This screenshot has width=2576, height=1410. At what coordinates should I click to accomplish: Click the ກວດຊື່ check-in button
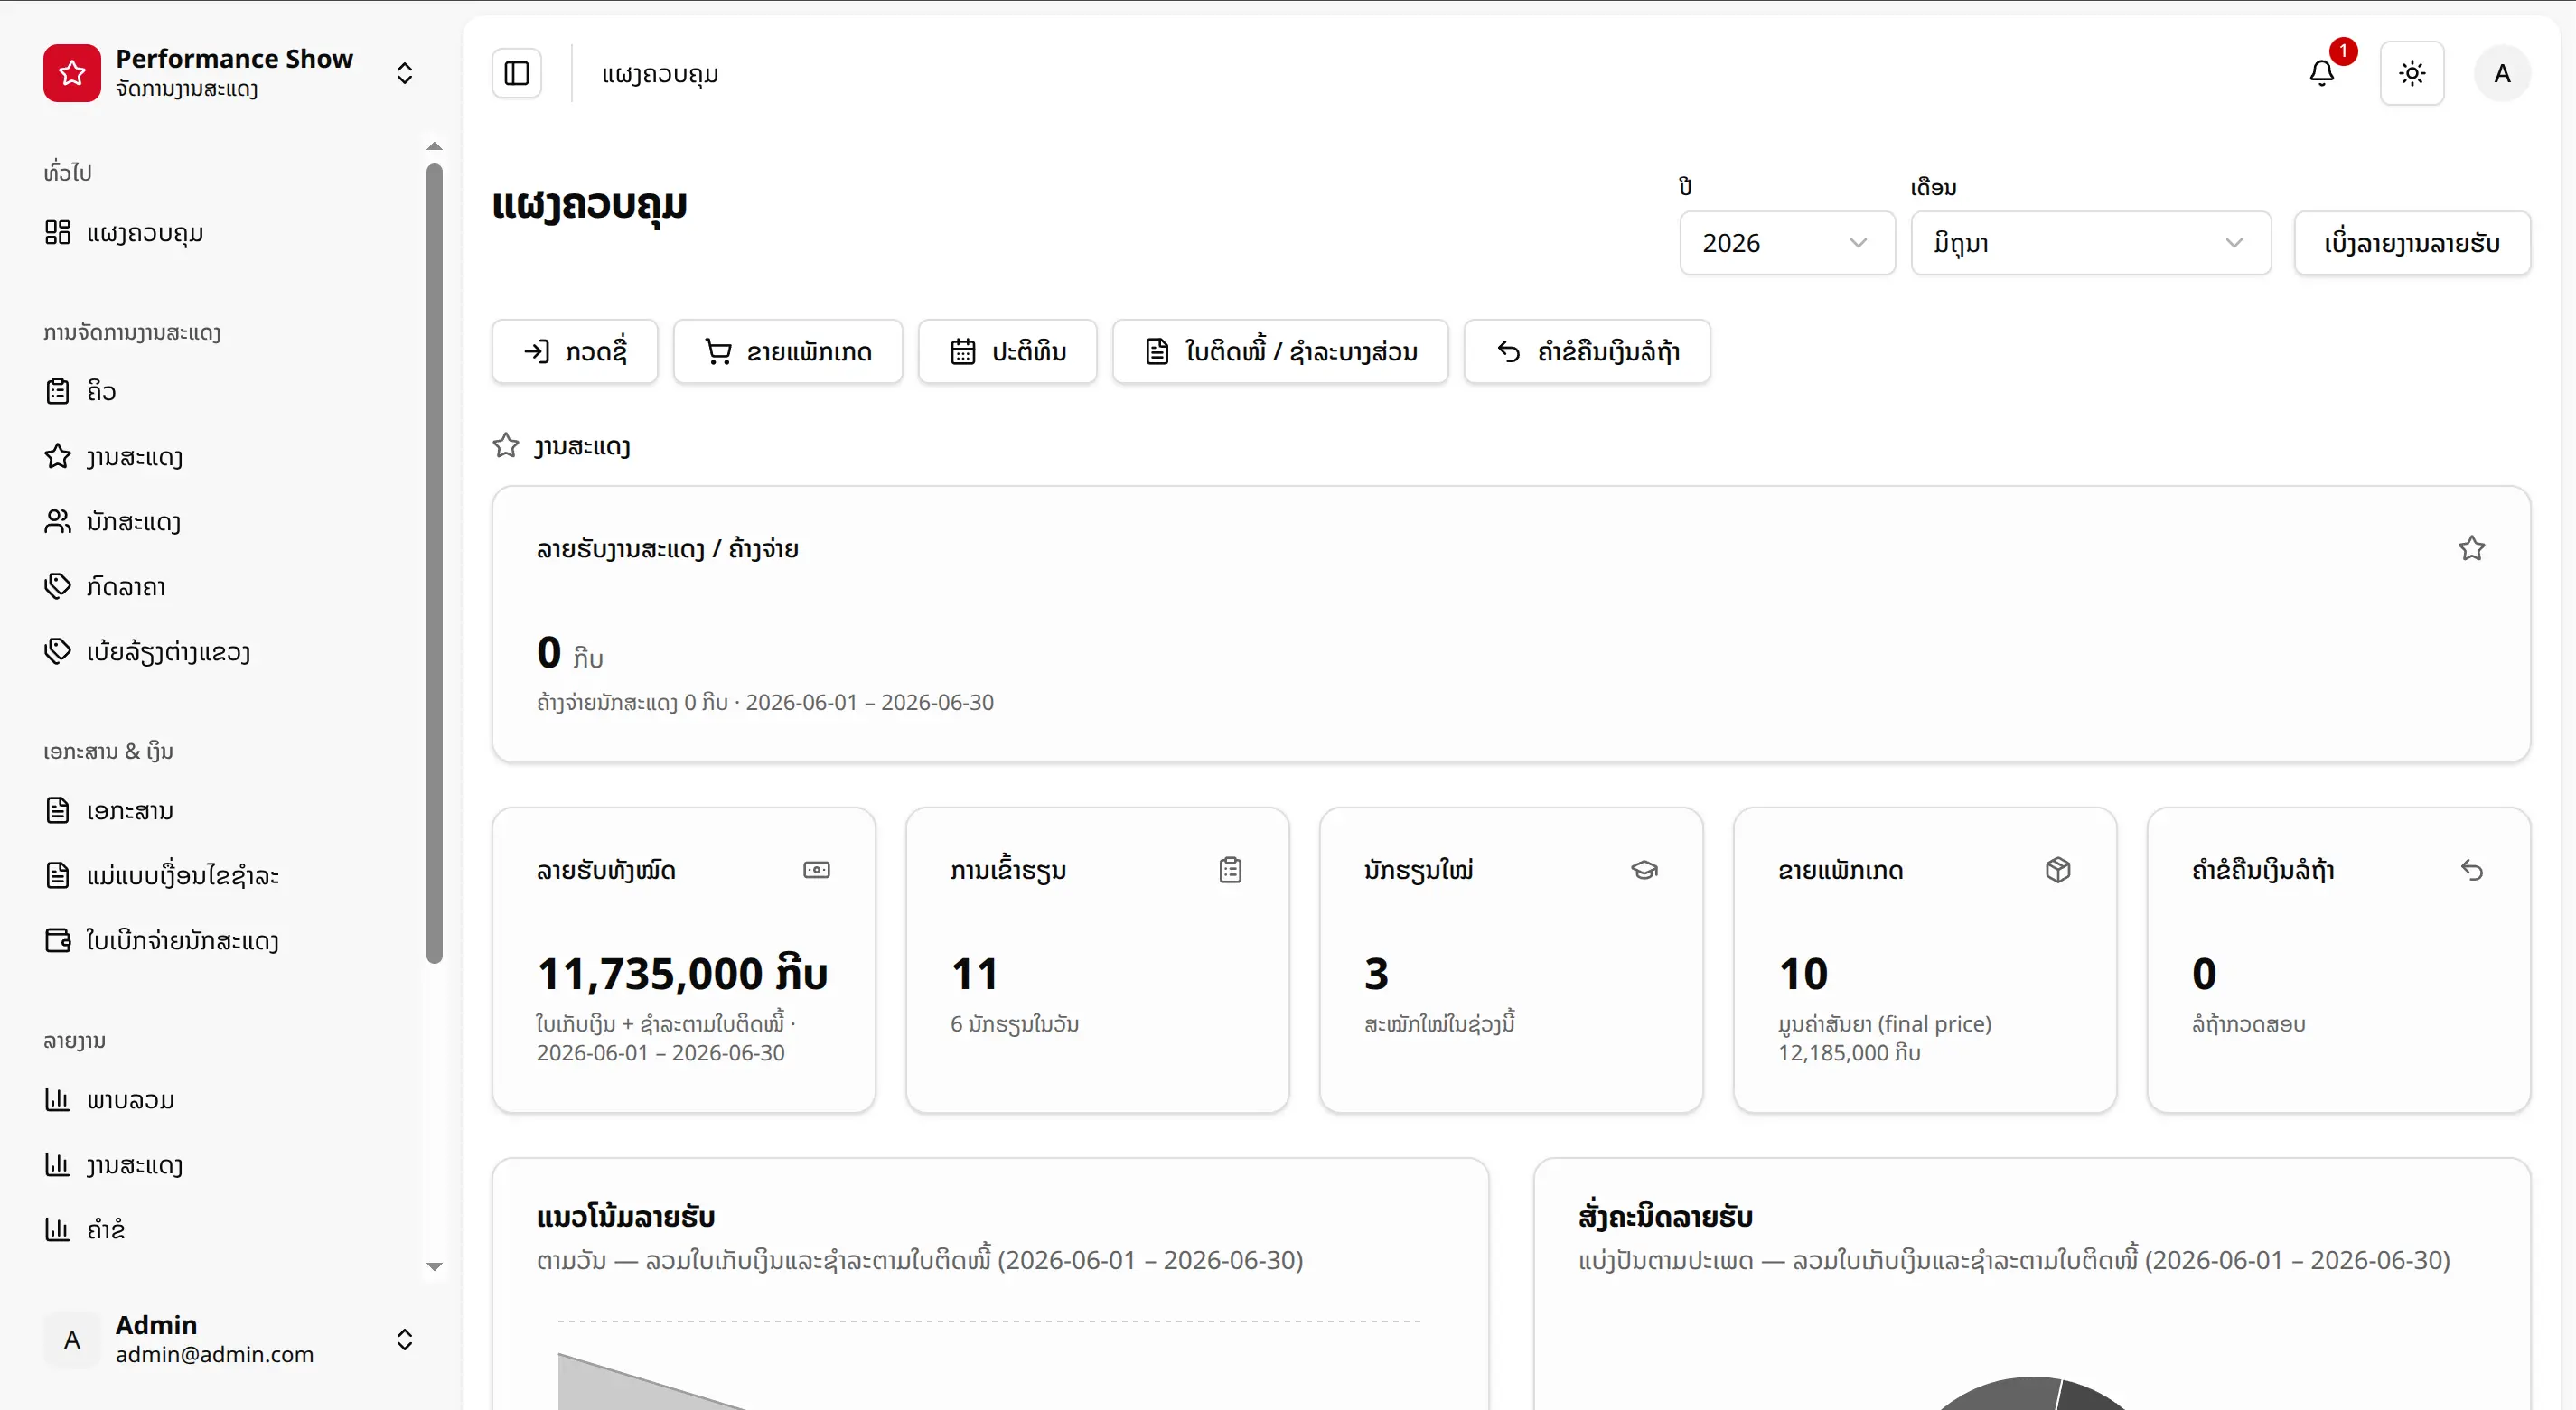tap(575, 351)
